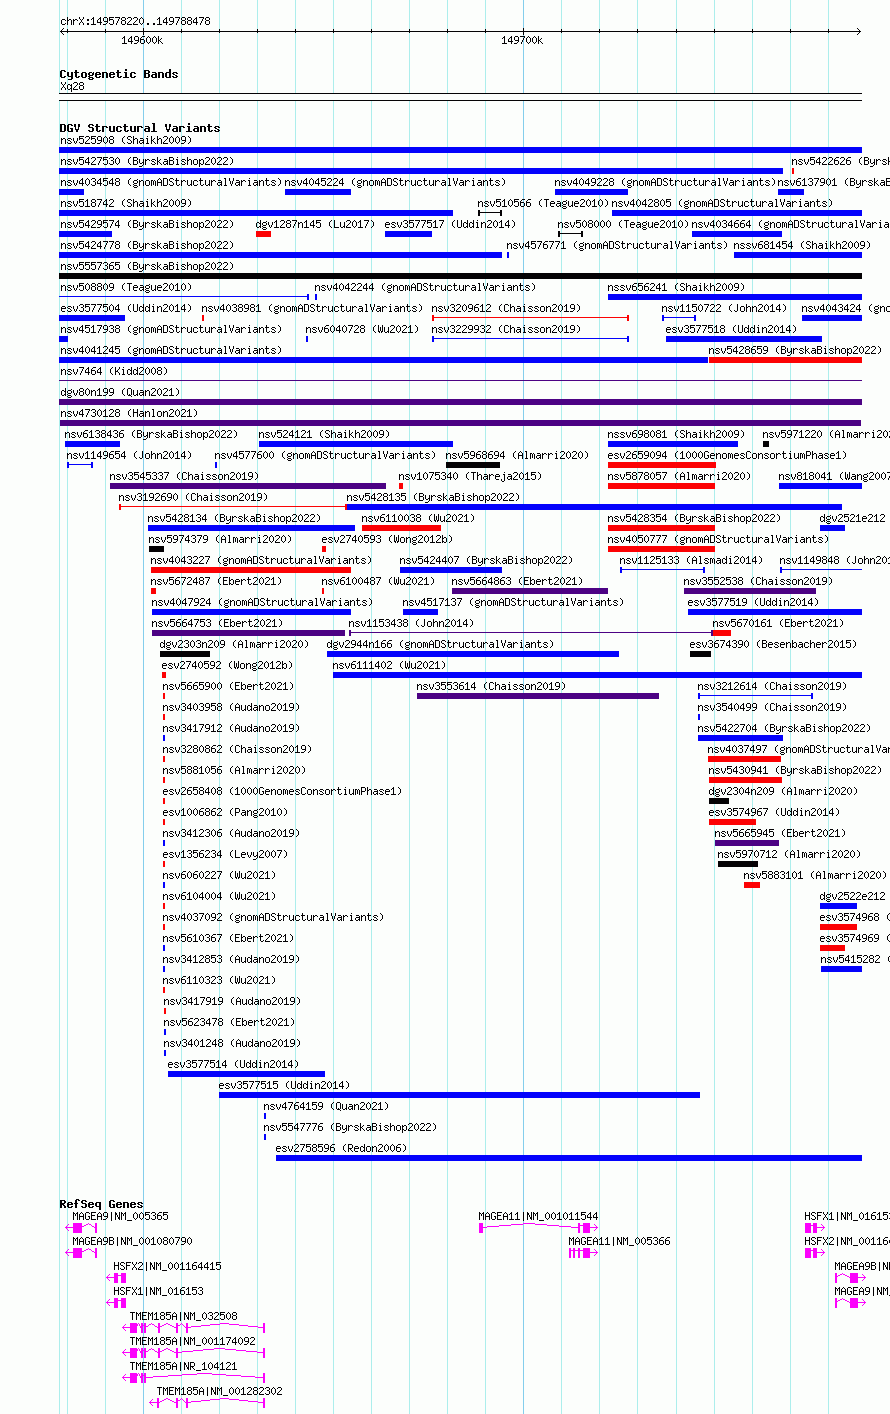Select the Xq28 band label
This screenshot has height=1414, width=890.
tap(72, 86)
